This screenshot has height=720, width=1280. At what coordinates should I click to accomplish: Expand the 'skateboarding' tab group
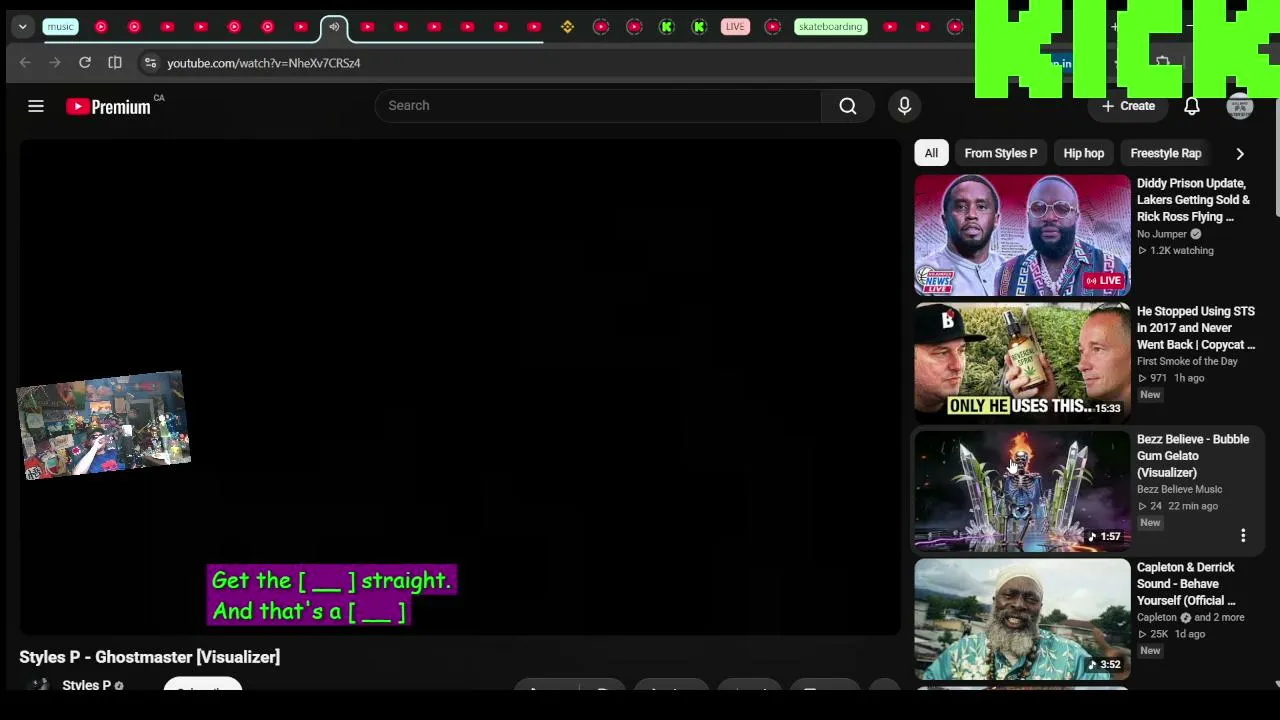click(830, 27)
